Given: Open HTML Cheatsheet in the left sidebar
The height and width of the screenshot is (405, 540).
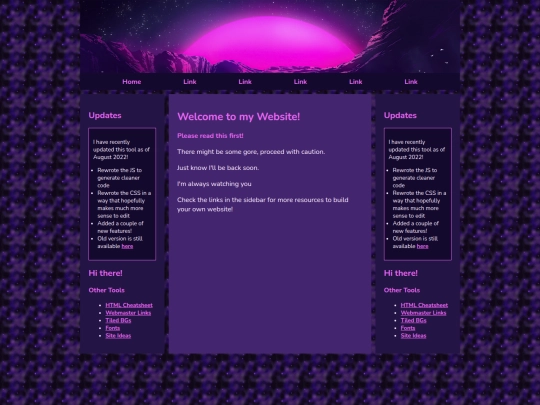Looking at the screenshot, I should [x=129, y=305].
